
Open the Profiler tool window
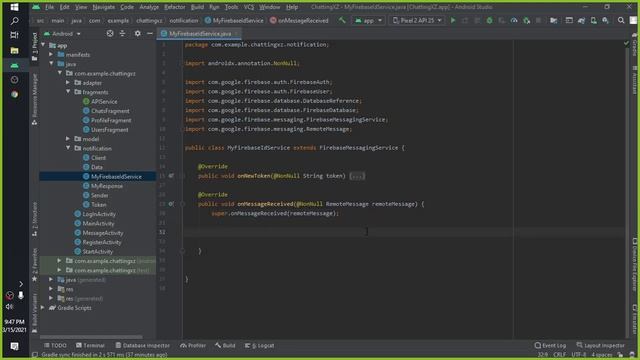[193, 345]
